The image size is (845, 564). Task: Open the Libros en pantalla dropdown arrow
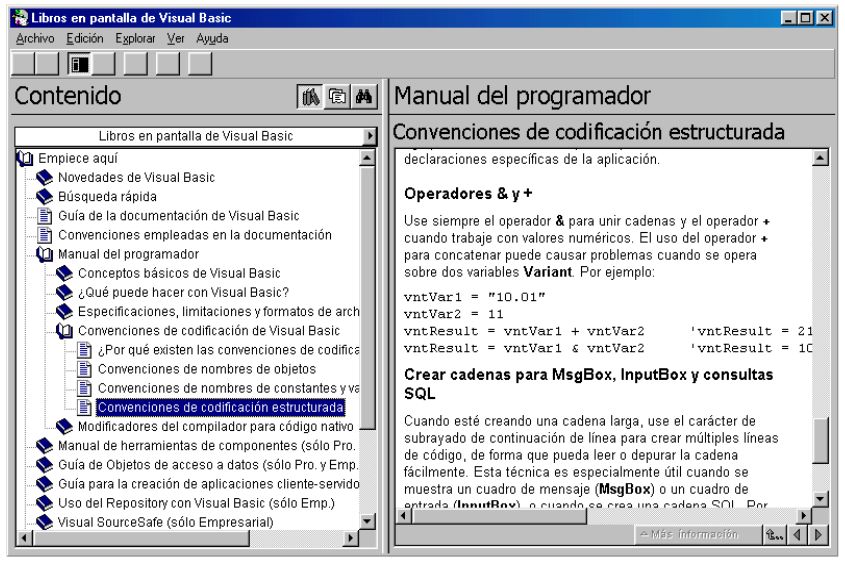370,136
